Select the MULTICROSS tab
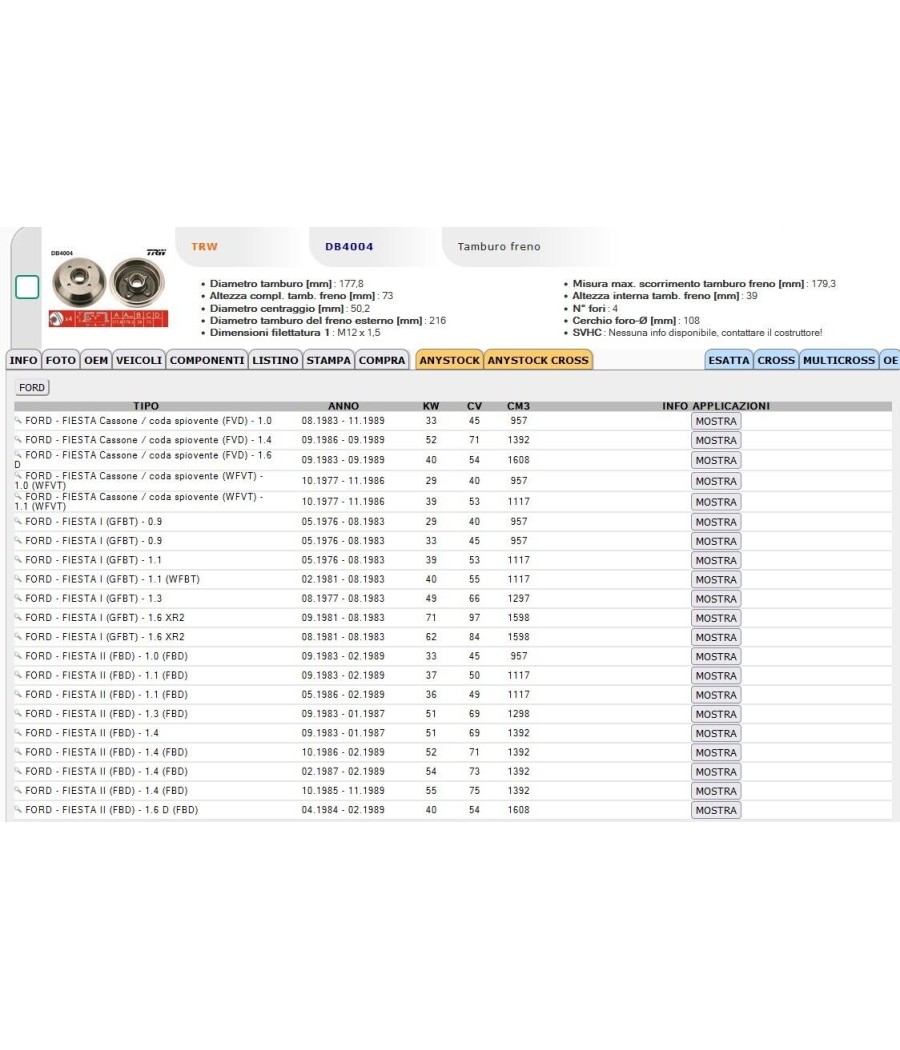 (838, 360)
